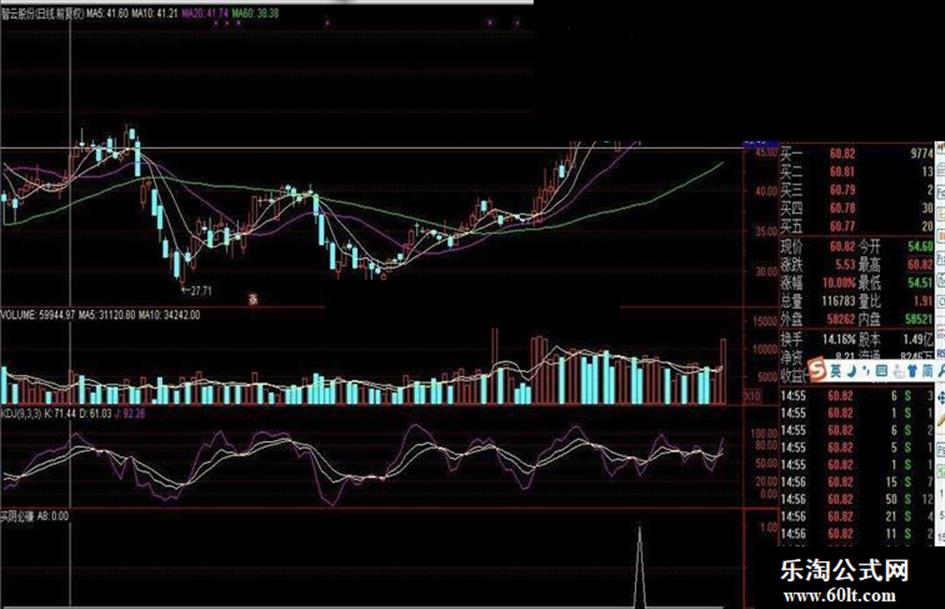Image resolution: width=945 pixels, height=609 pixels.
Task: Click the 内盘 58521 value
Action: pyautogui.click(x=920, y=318)
